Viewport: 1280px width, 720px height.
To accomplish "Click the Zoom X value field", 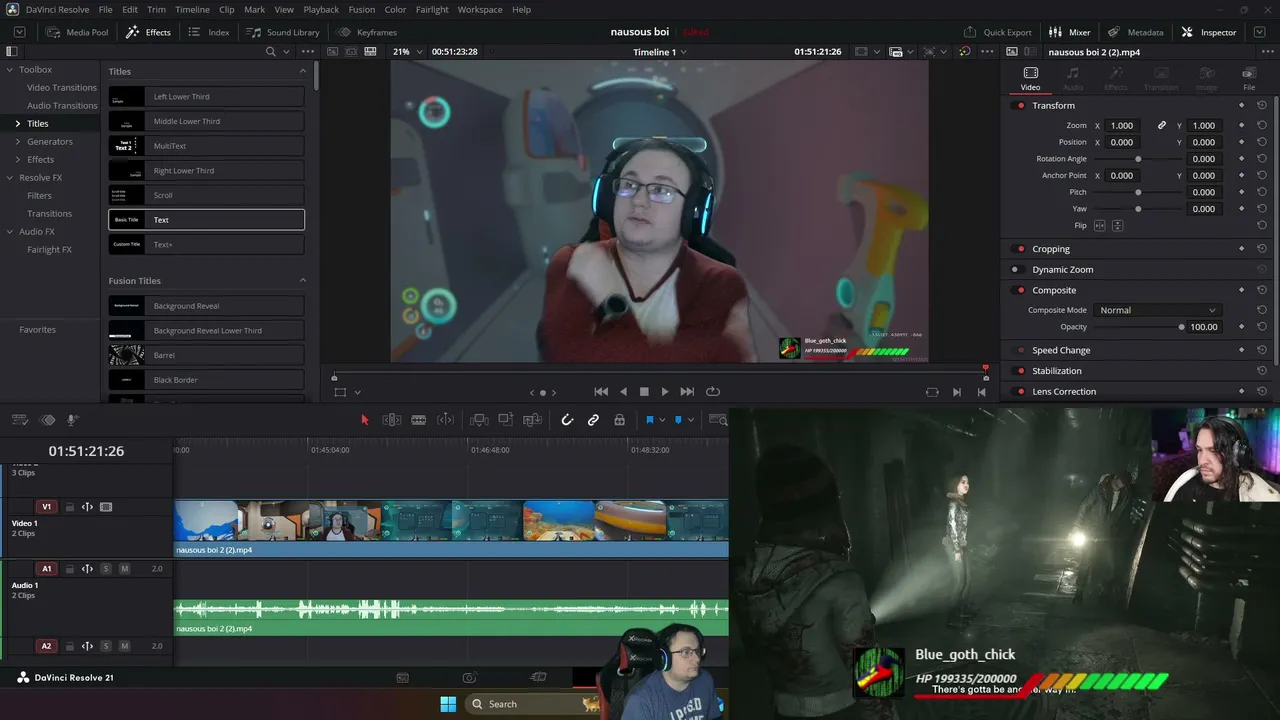I will point(1122,126).
